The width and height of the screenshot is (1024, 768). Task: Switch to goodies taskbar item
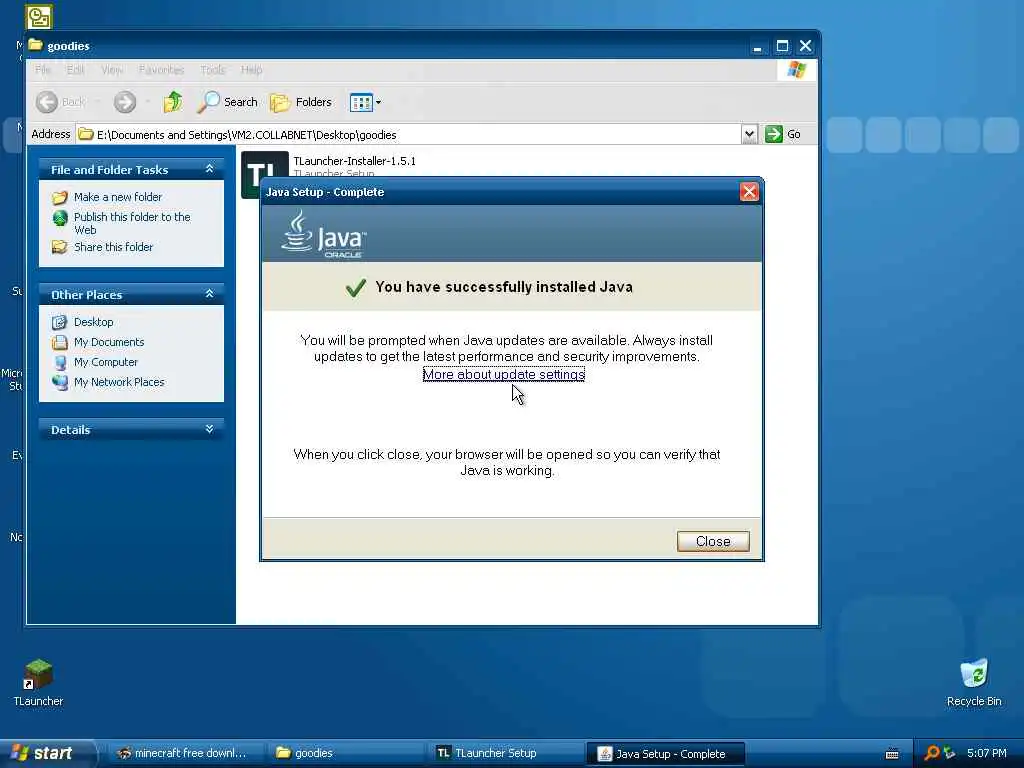pos(344,753)
